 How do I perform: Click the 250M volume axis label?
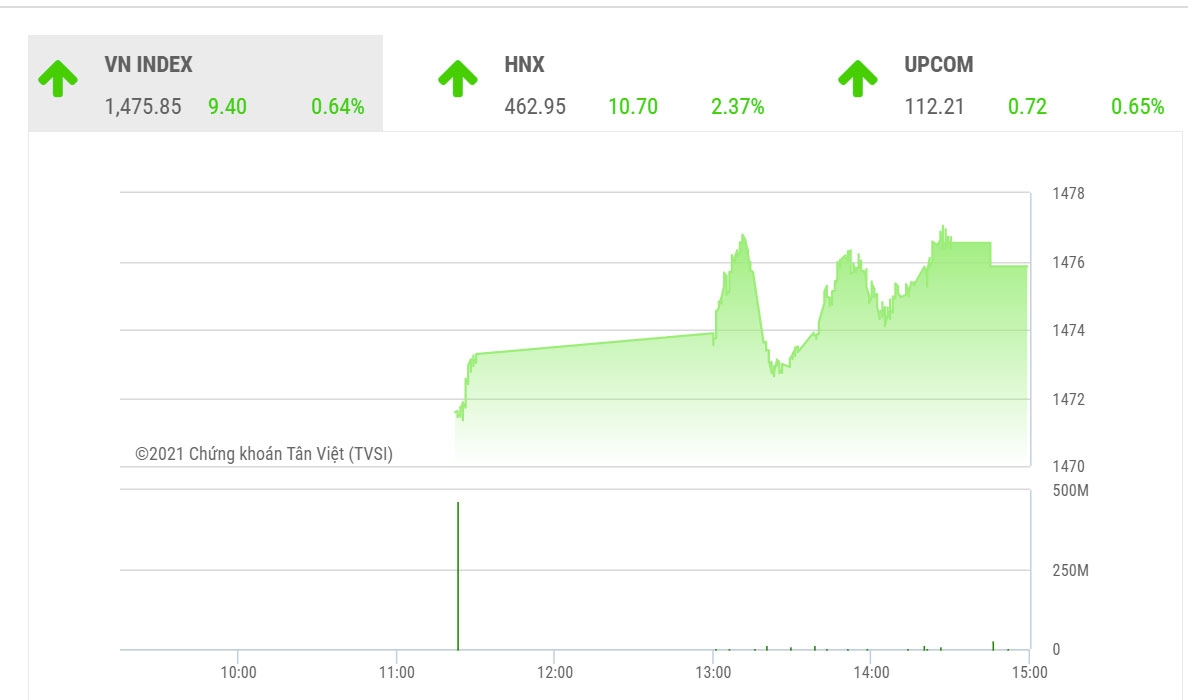tap(1071, 570)
